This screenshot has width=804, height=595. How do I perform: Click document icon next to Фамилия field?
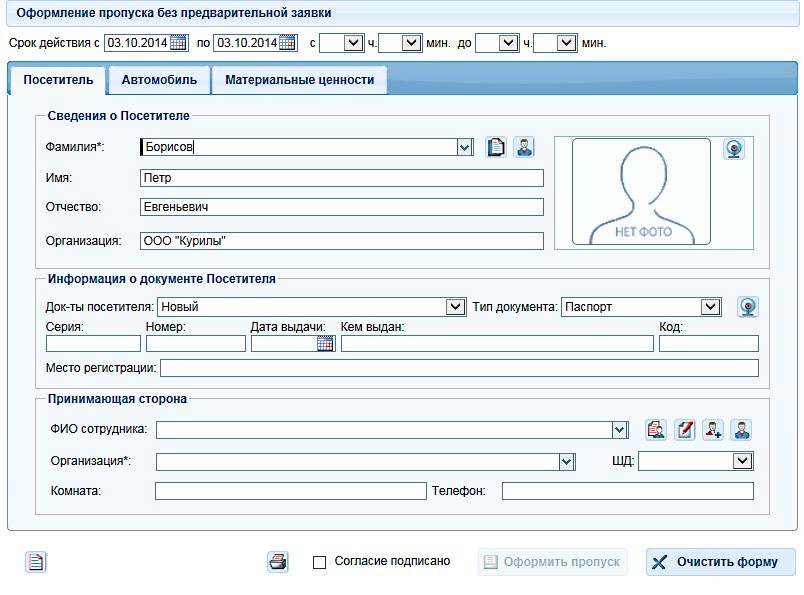click(496, 147)
